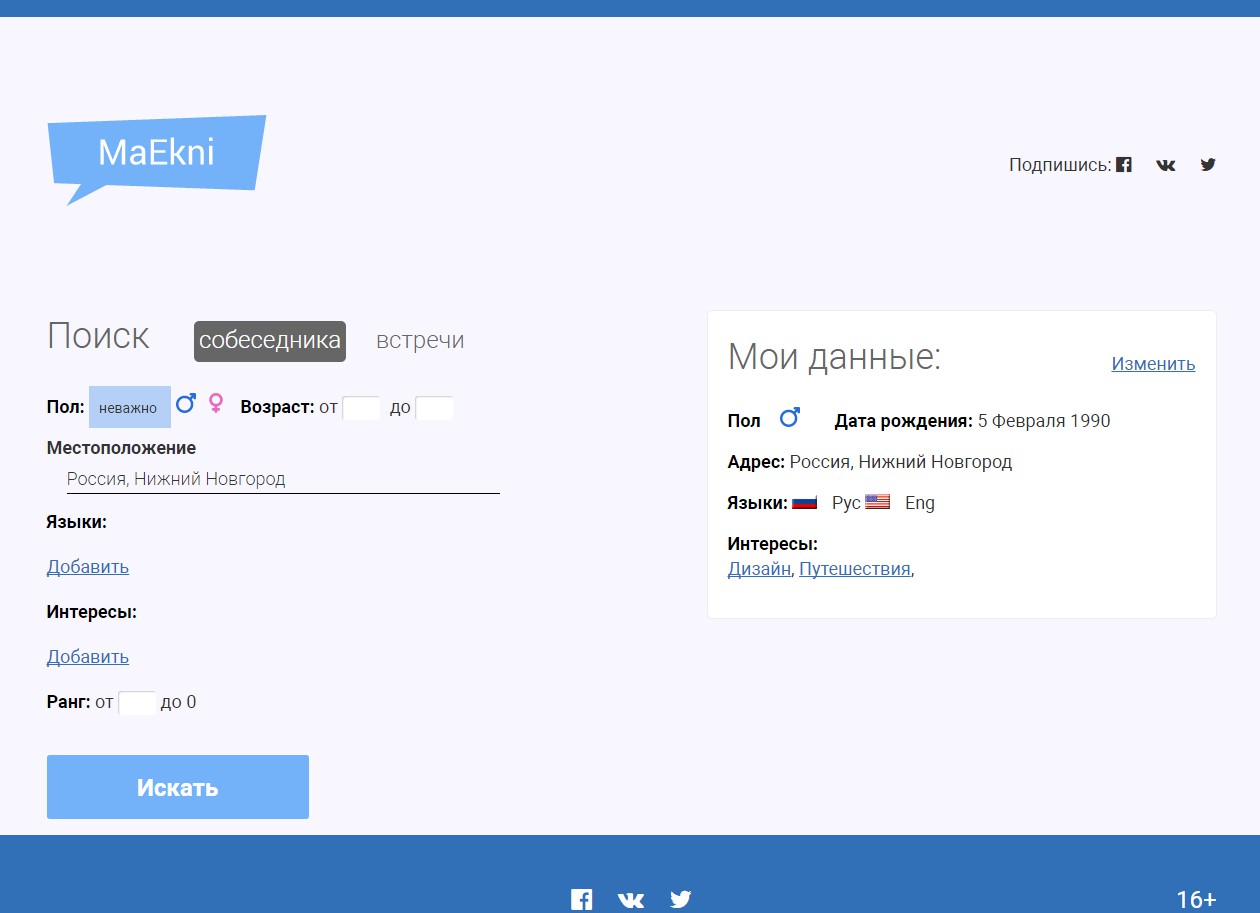Click the Поиск heading text
The image size is (1260, 913).
[x=98, y=336]
